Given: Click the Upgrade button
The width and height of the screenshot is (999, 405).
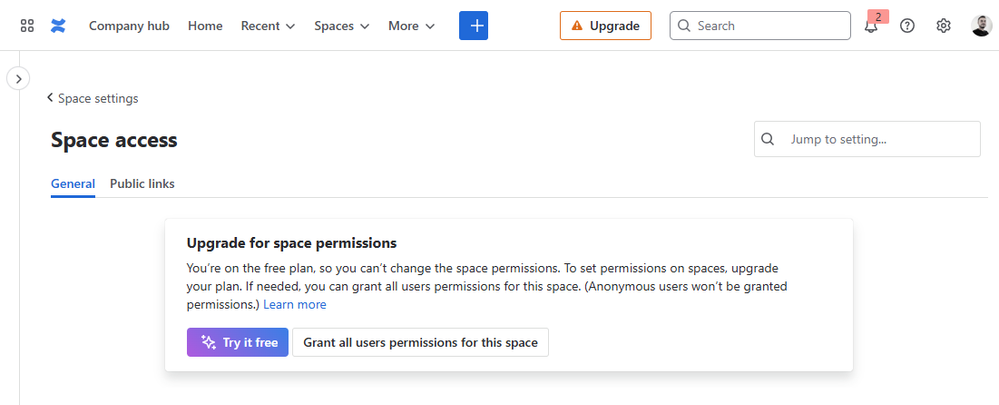Looking at the screenshot, I should coord(605,25).
